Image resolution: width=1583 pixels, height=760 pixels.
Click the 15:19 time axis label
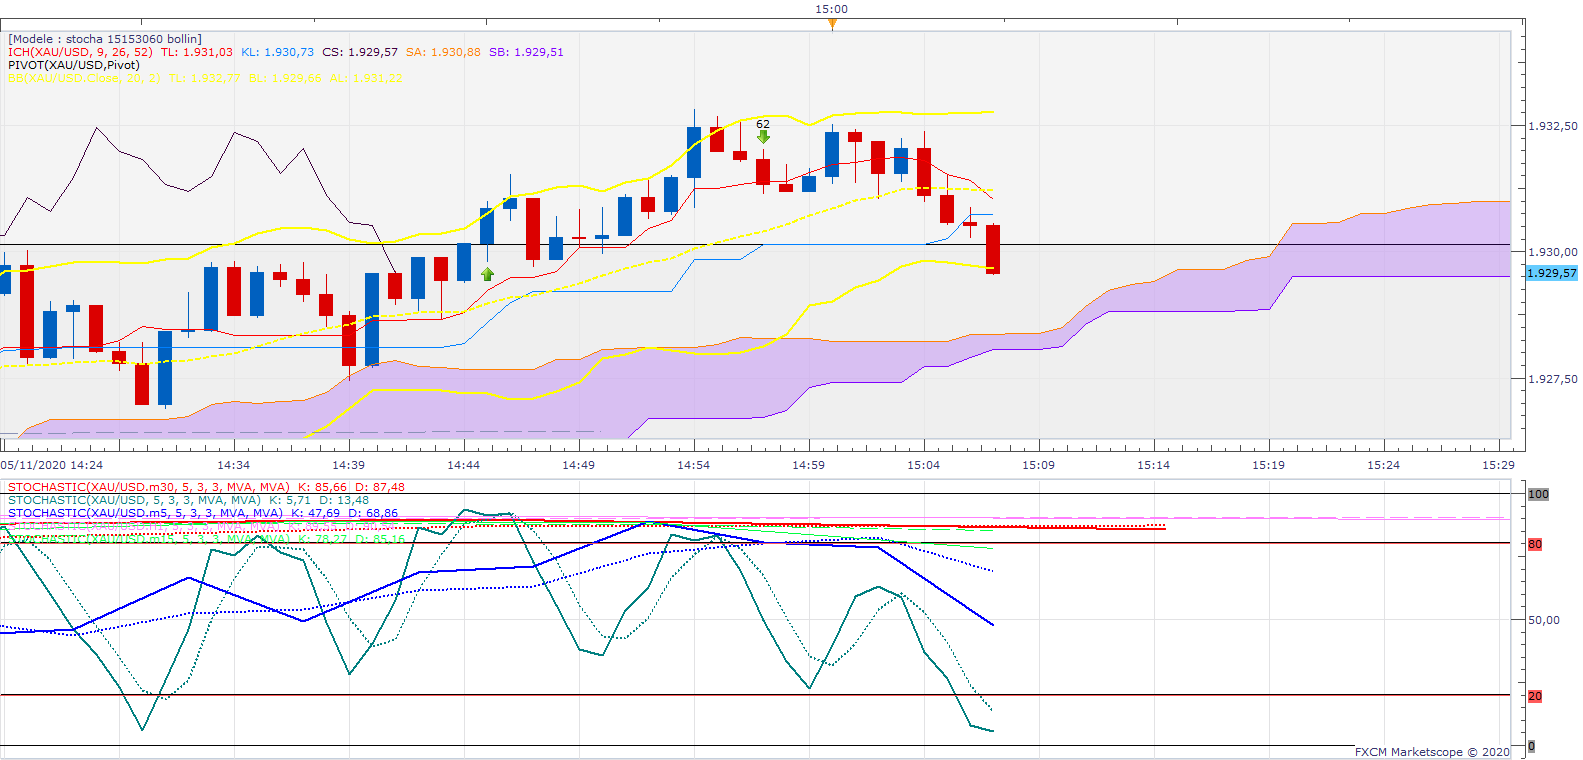pos(1269,465)
